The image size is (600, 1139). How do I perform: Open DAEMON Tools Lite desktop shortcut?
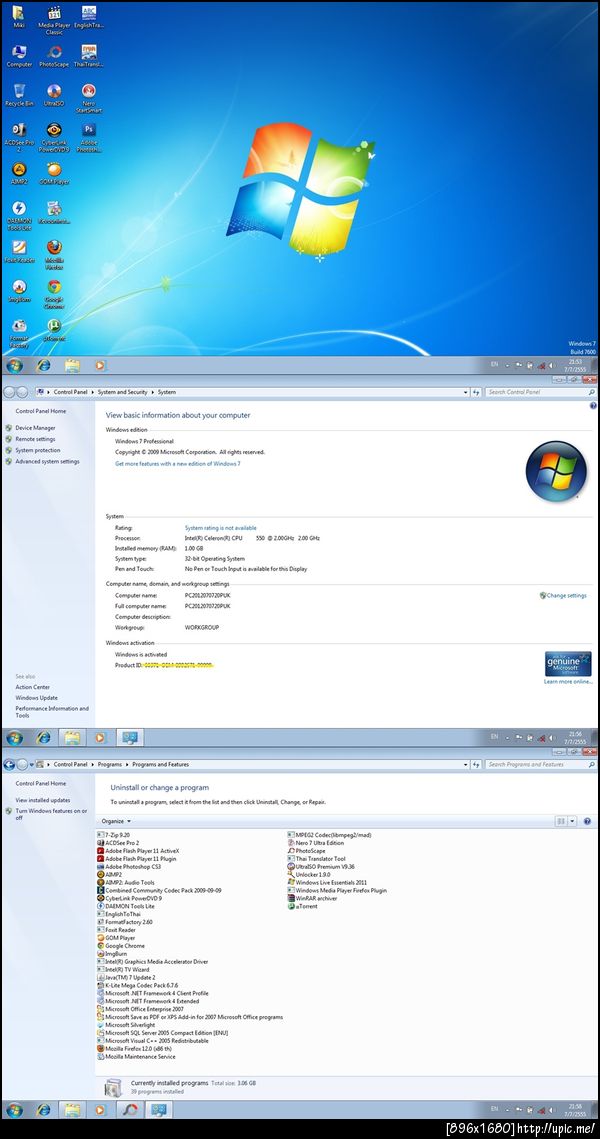pos(19,217)
